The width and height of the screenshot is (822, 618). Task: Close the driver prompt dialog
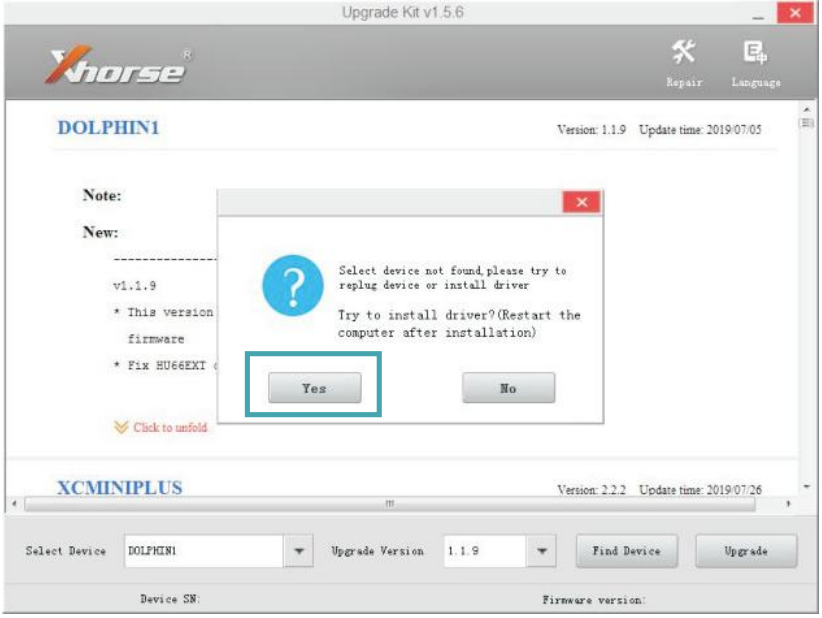click(x=581, y=202)
